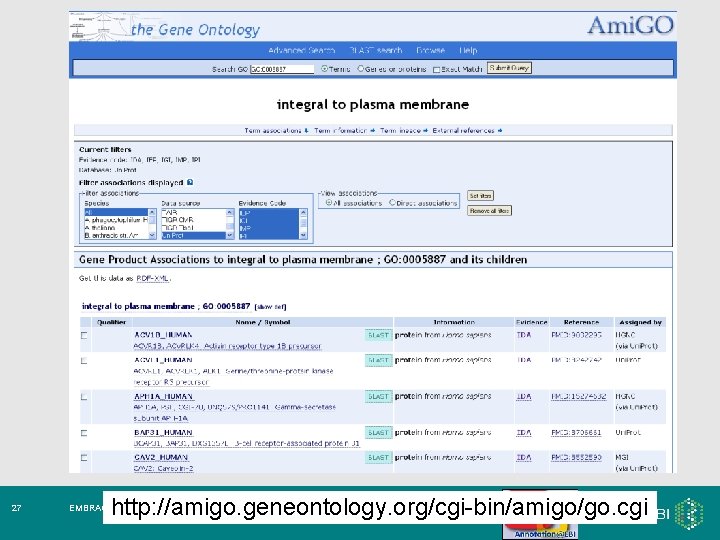
Task: Select Genes or proteins radio button
Action: 360,68
